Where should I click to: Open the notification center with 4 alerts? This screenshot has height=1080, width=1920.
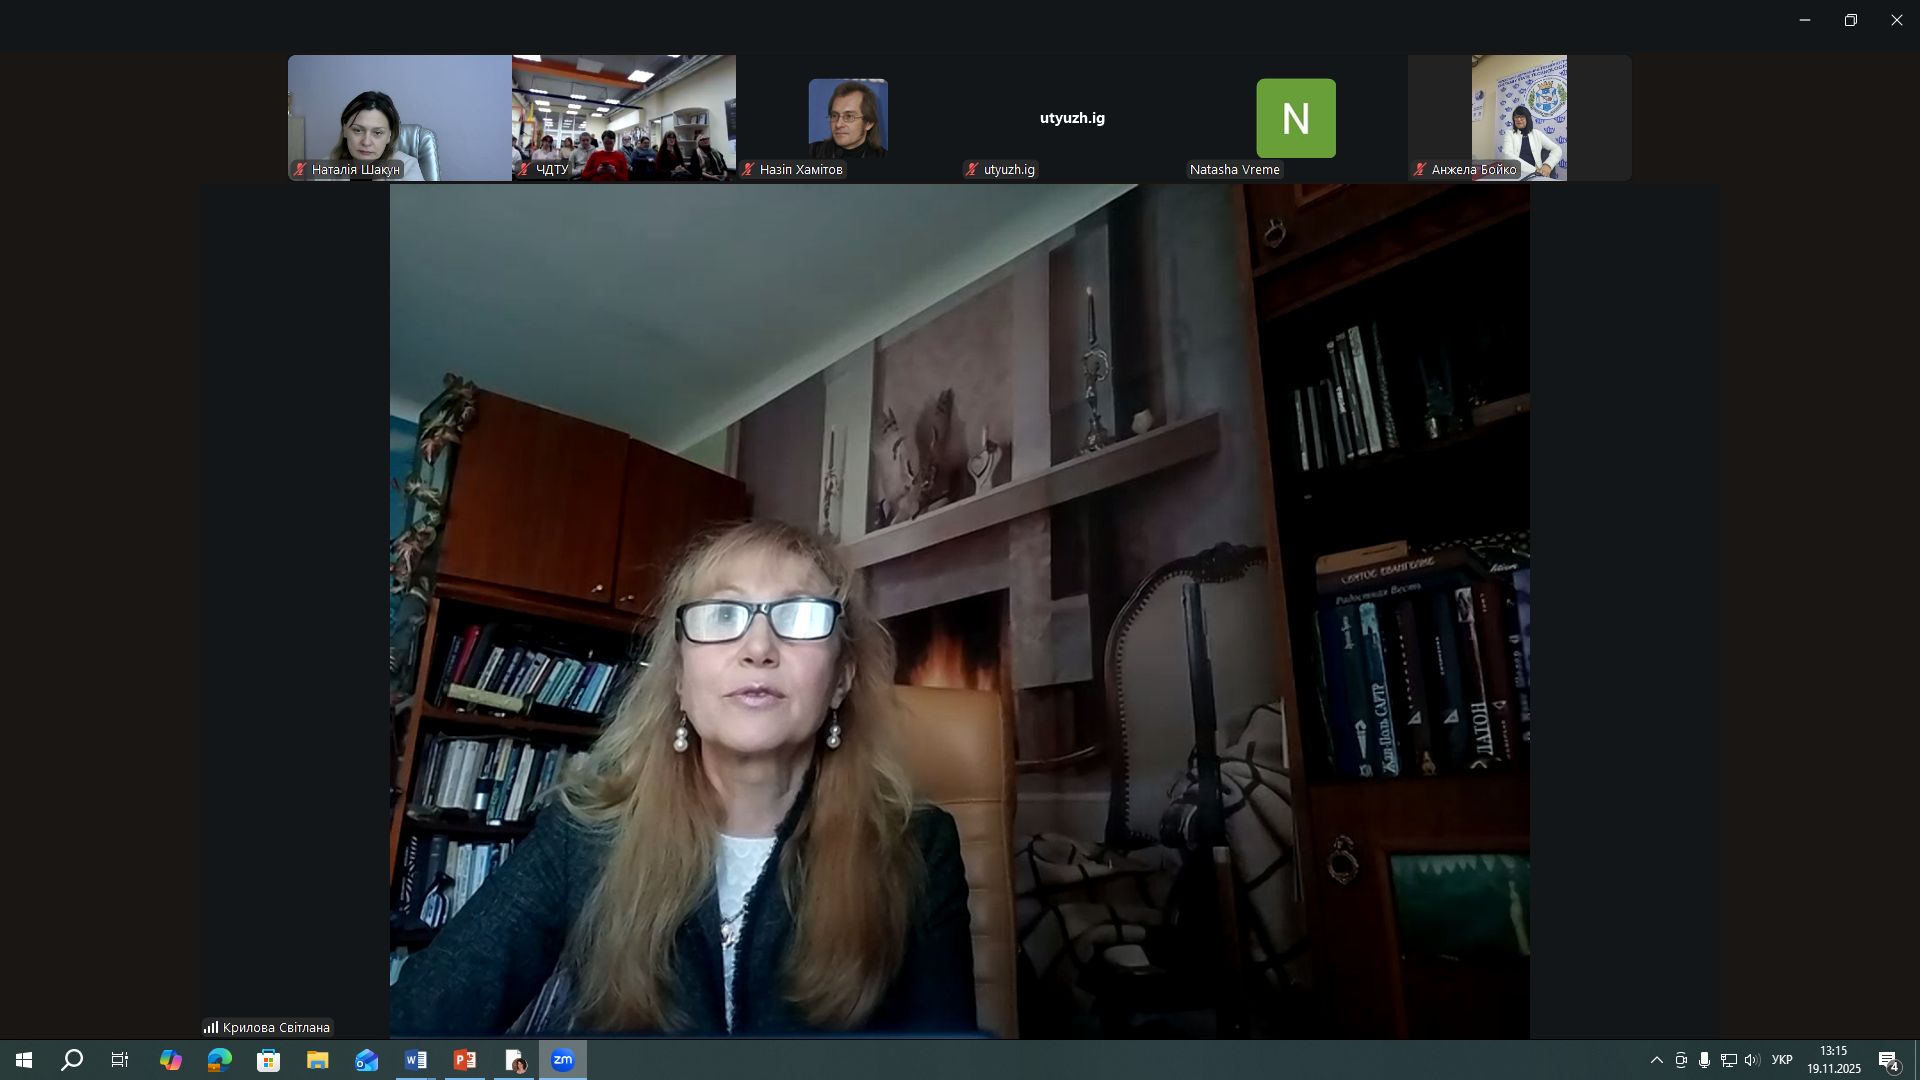coord(1889,1060)
